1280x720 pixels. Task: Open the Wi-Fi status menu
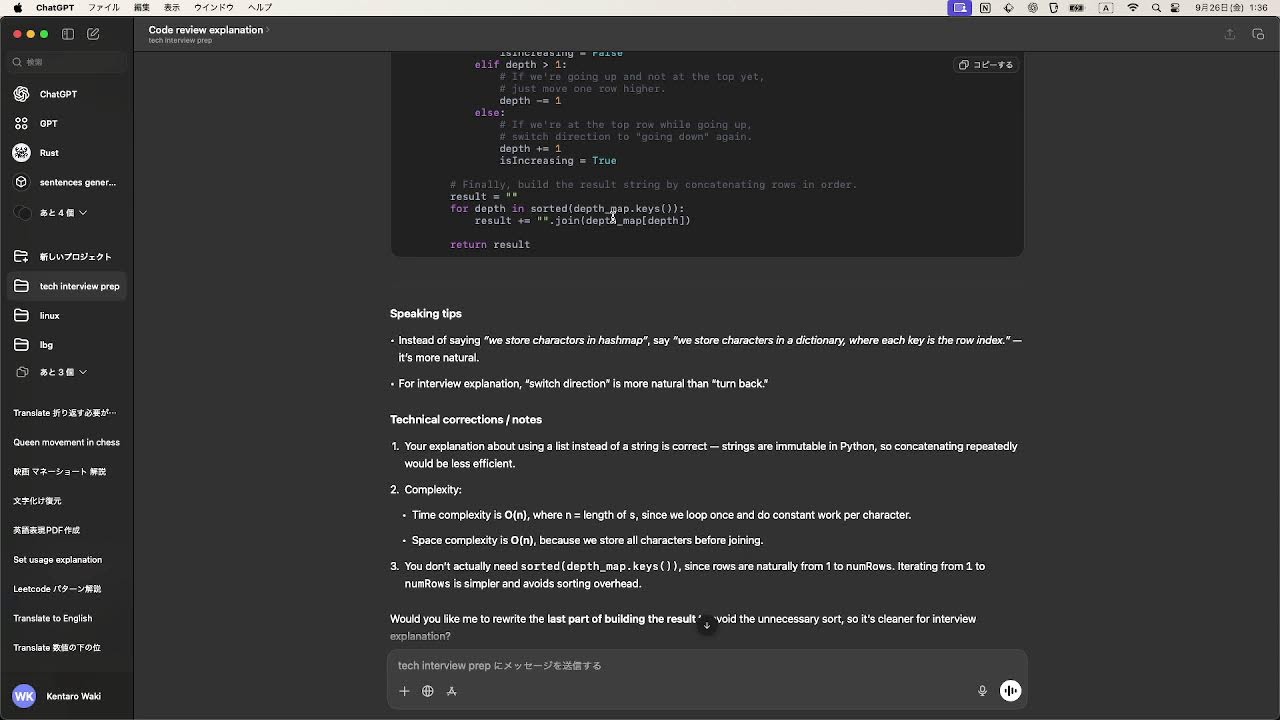1133,8
